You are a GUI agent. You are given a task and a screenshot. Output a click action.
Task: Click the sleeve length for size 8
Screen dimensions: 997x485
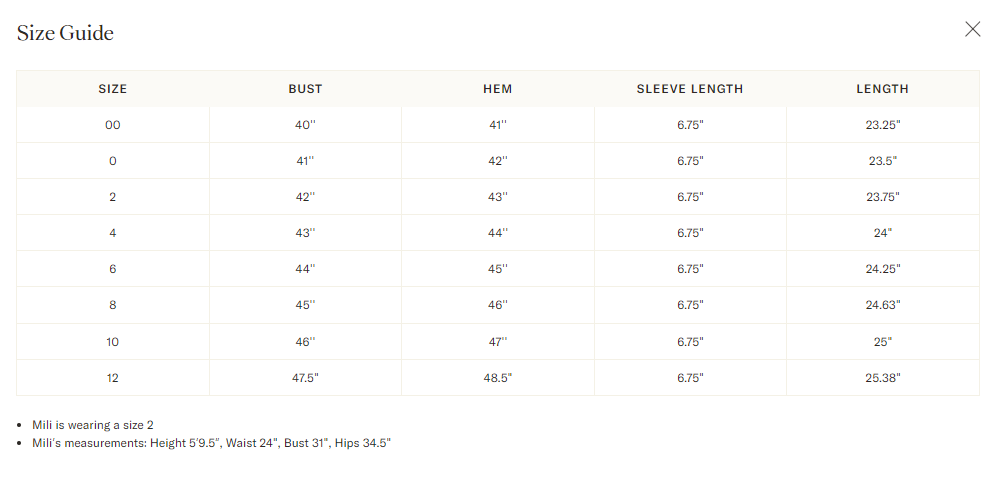click(x=690, y=305)
